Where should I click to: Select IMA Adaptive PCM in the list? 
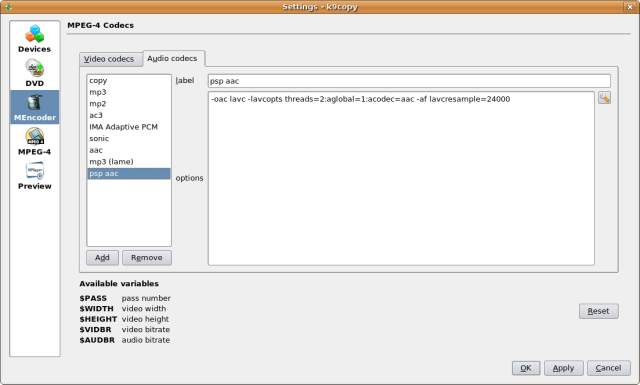[129, 127]
